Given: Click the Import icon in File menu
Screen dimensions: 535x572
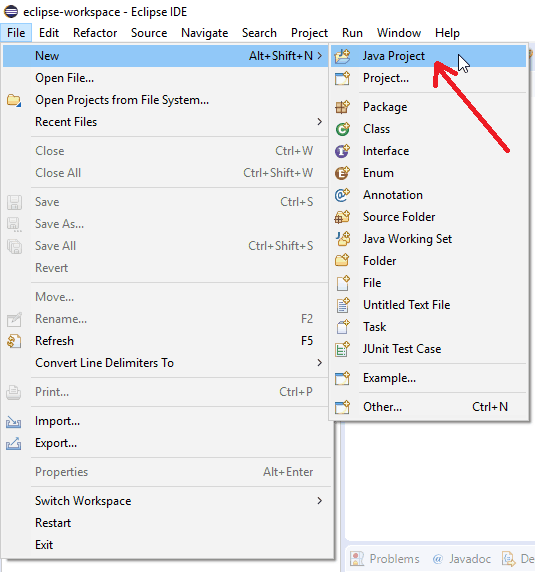Looking at the screenshot, I should (x=13, y=422).
